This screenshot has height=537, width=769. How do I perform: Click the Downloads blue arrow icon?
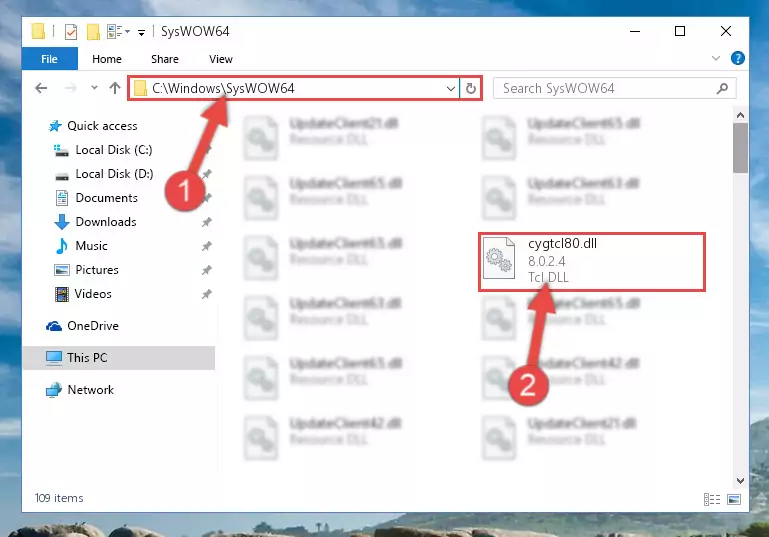62,222
